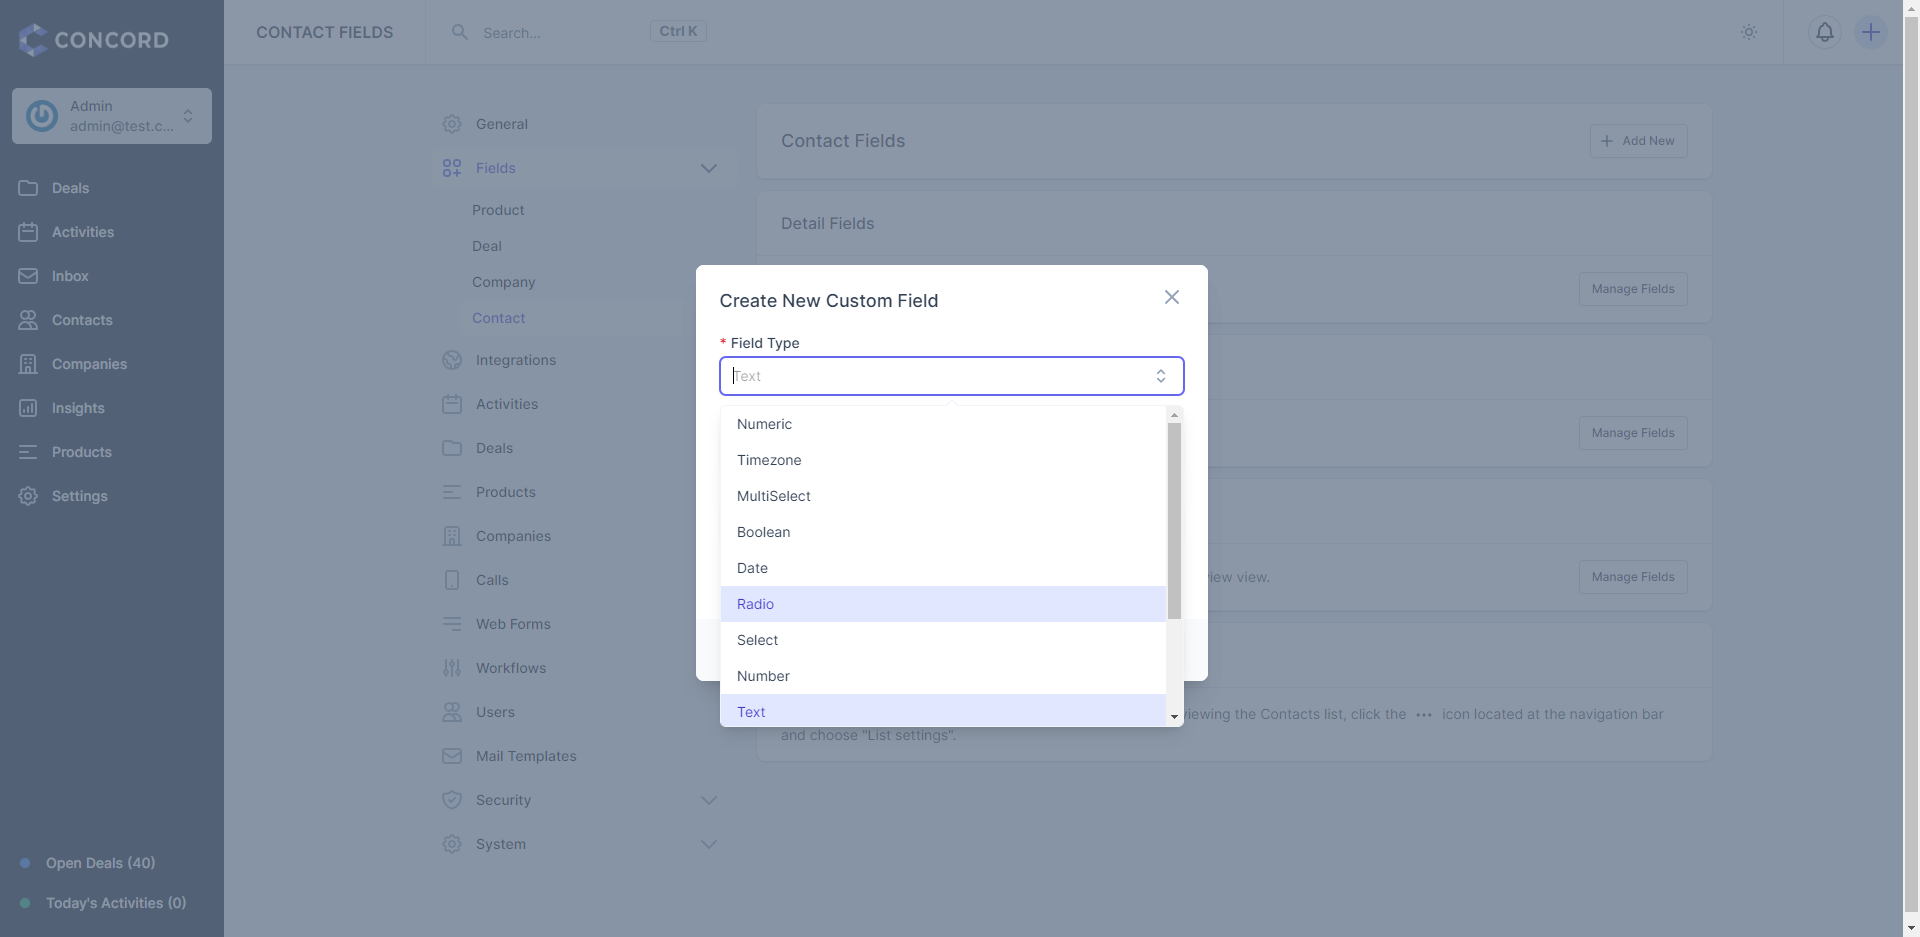The image size is (1920, 937).
Task: Expand the Security settings section
Action: point(709,800)
